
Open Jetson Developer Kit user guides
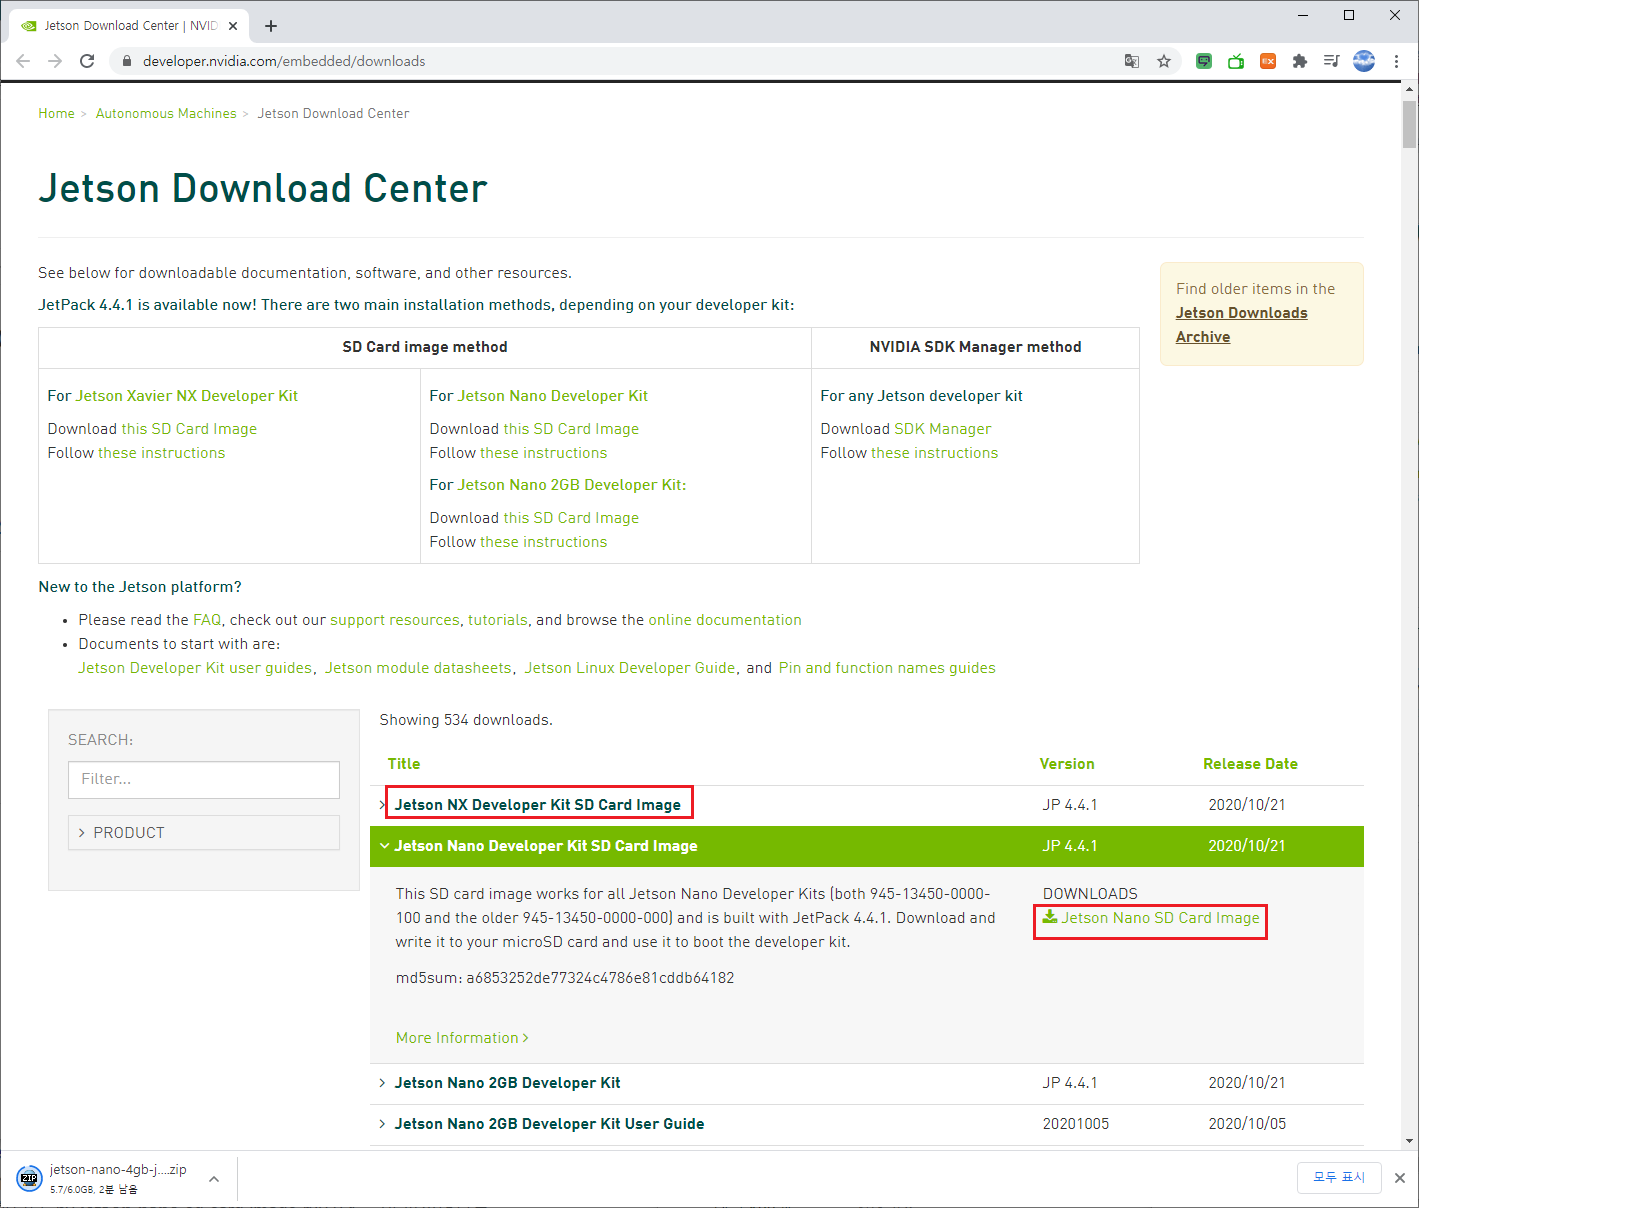195,668
